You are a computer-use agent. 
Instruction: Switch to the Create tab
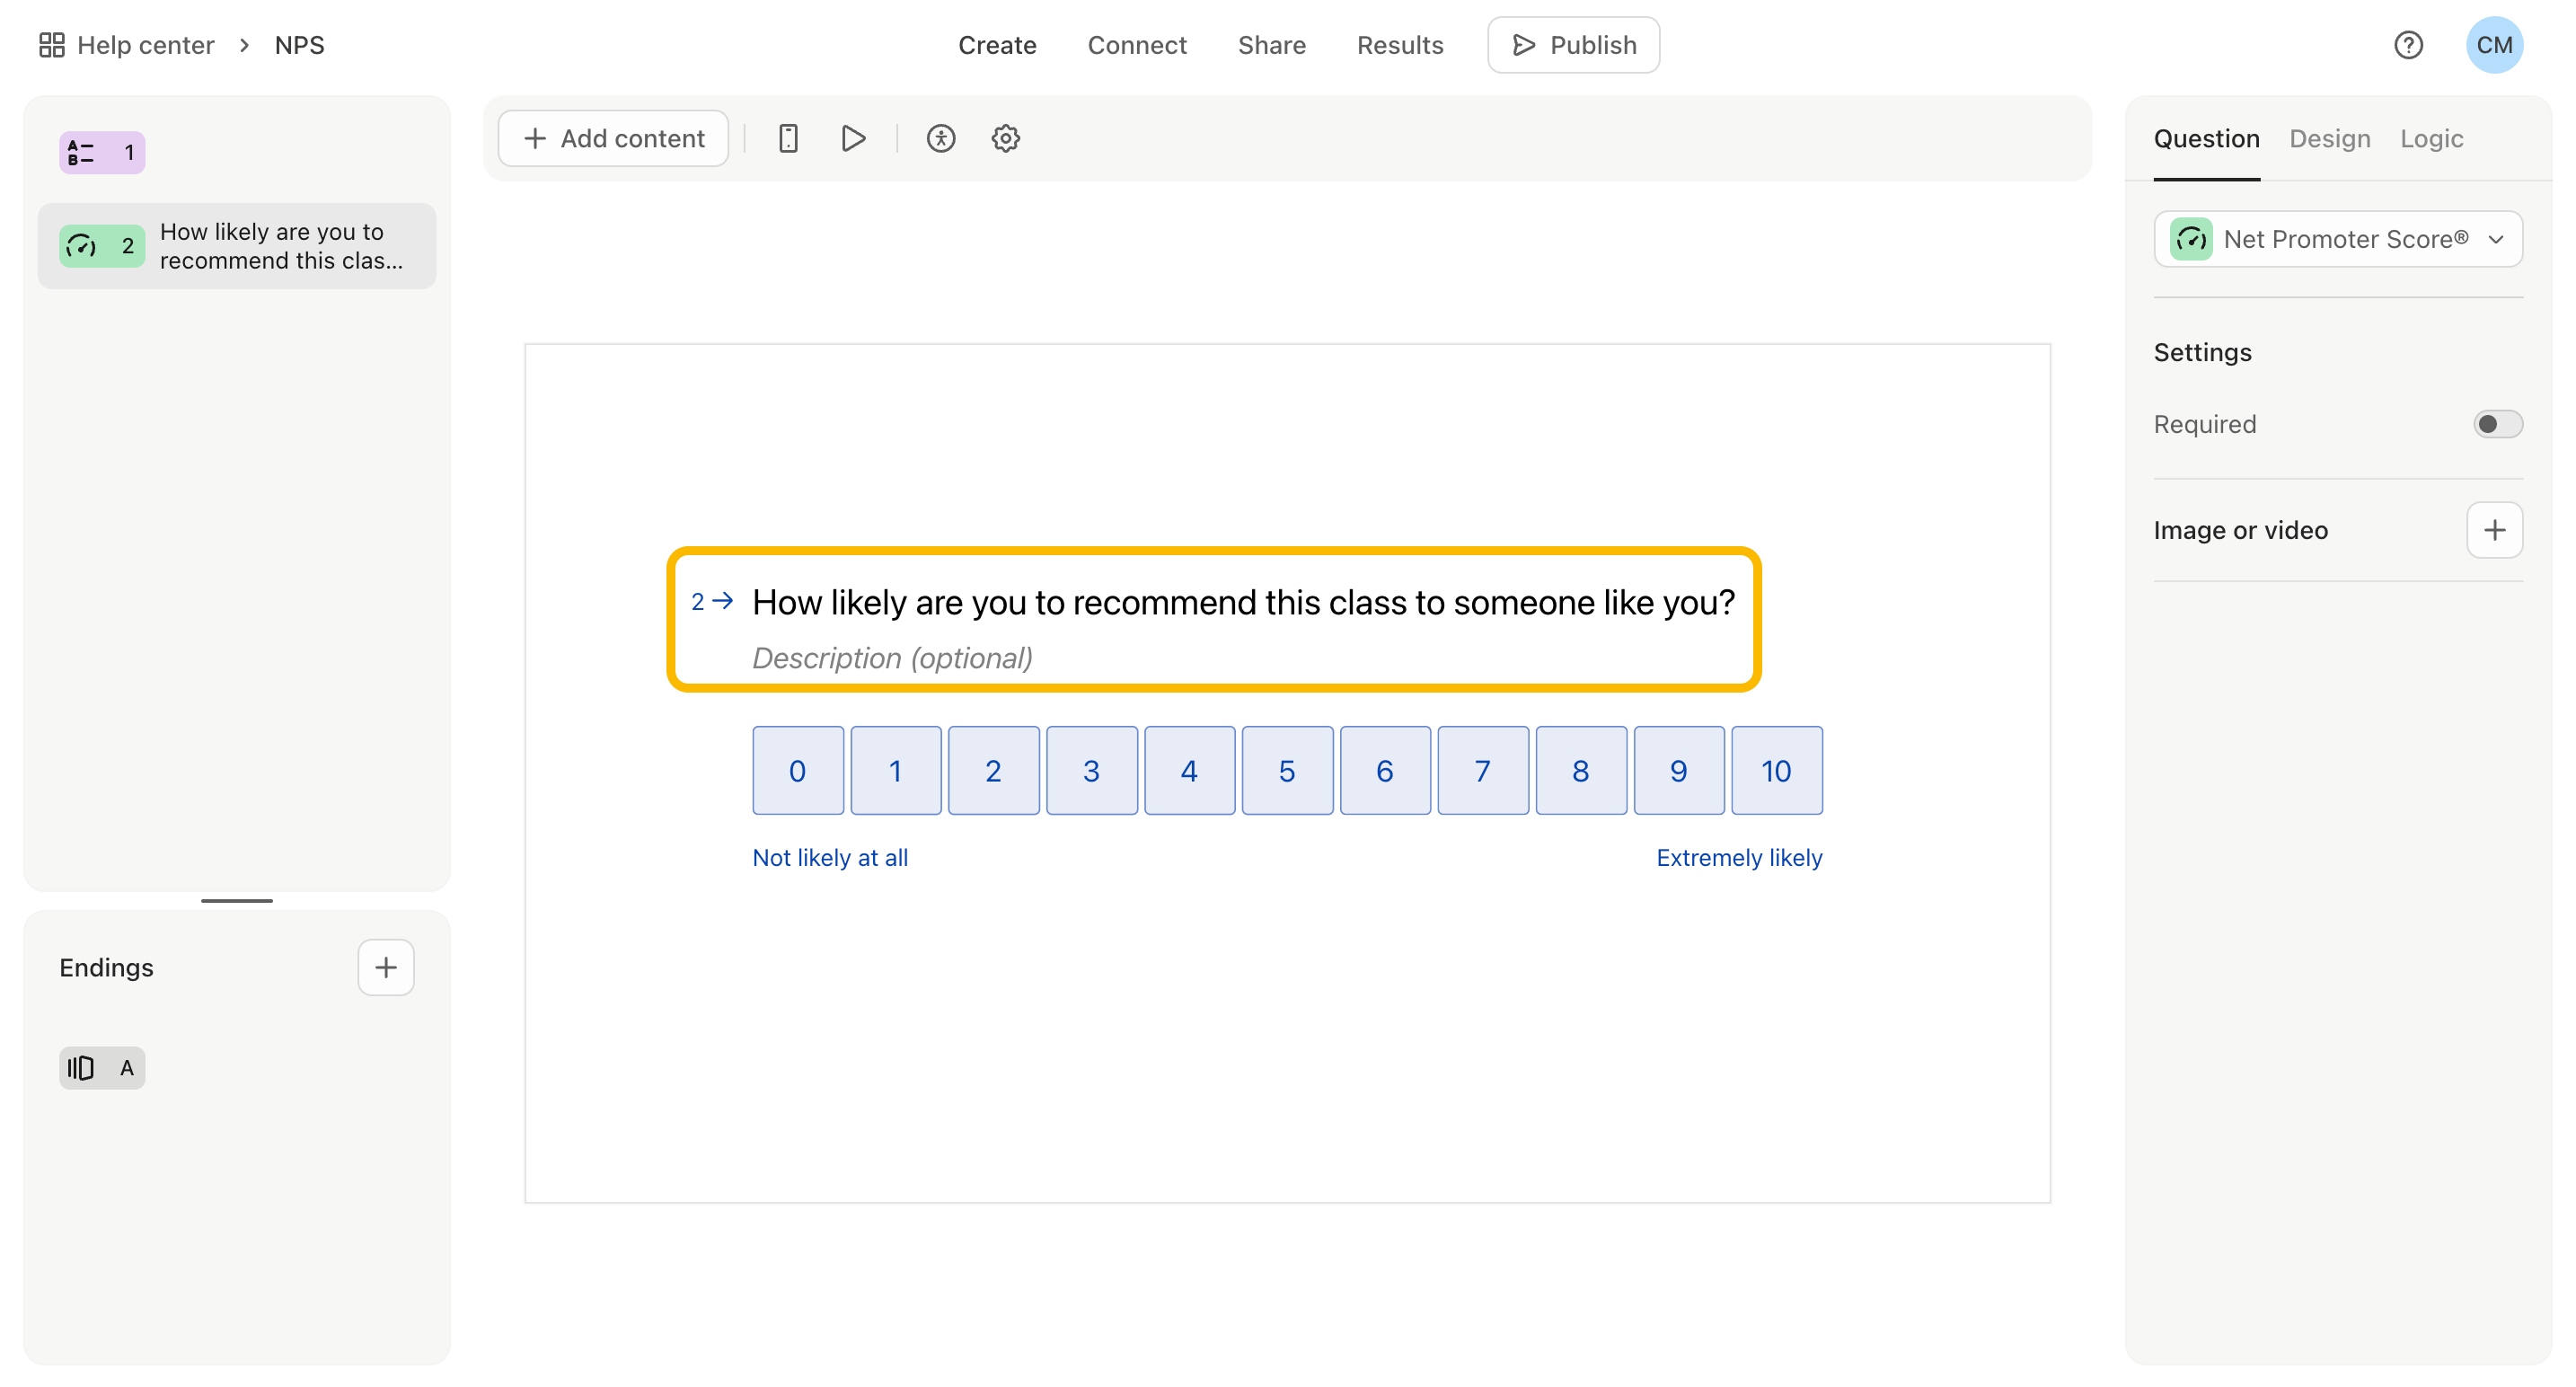[997, 45]
